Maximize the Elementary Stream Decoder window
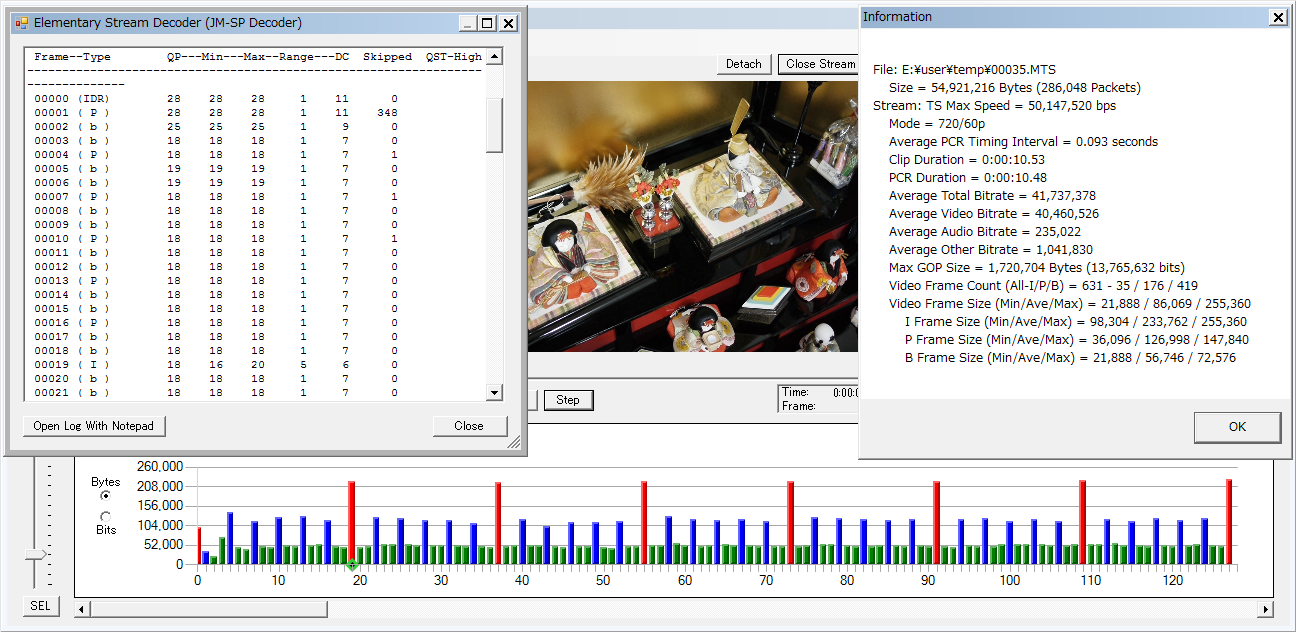Screen dimensions: 1296x632 487,23
